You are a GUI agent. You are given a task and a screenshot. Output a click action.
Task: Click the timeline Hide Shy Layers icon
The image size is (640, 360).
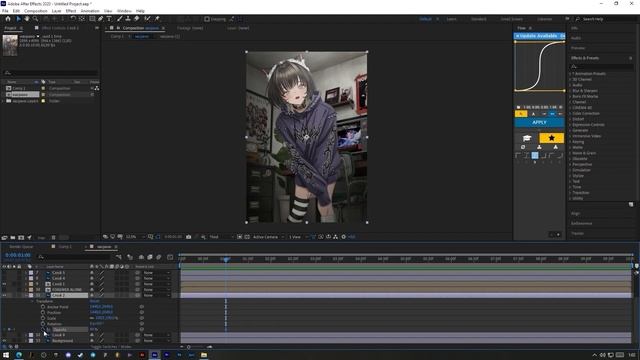click(141, 257)
